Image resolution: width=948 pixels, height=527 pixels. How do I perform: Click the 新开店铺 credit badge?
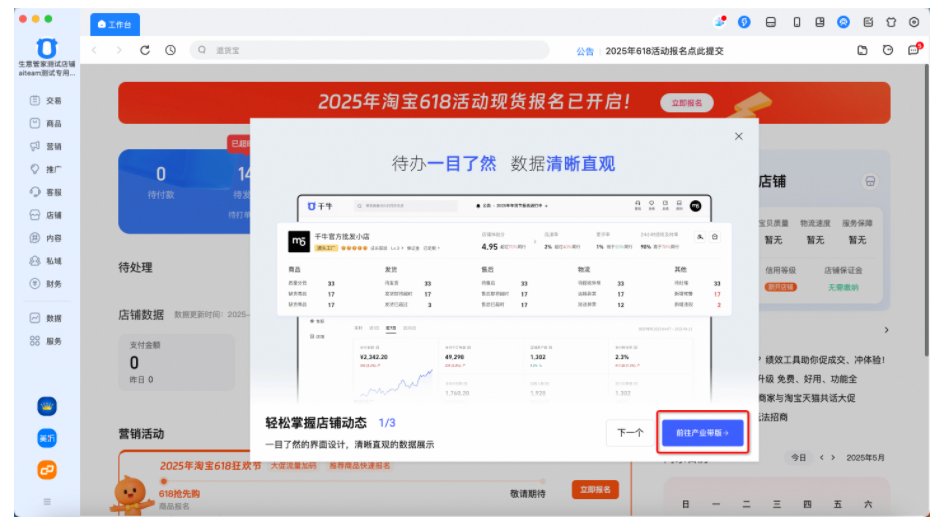coord(781,287)
